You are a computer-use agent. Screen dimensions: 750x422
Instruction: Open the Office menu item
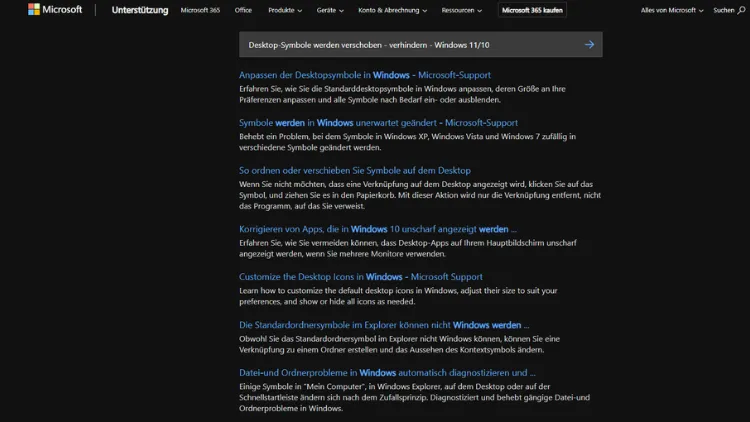tap(243, 10)
